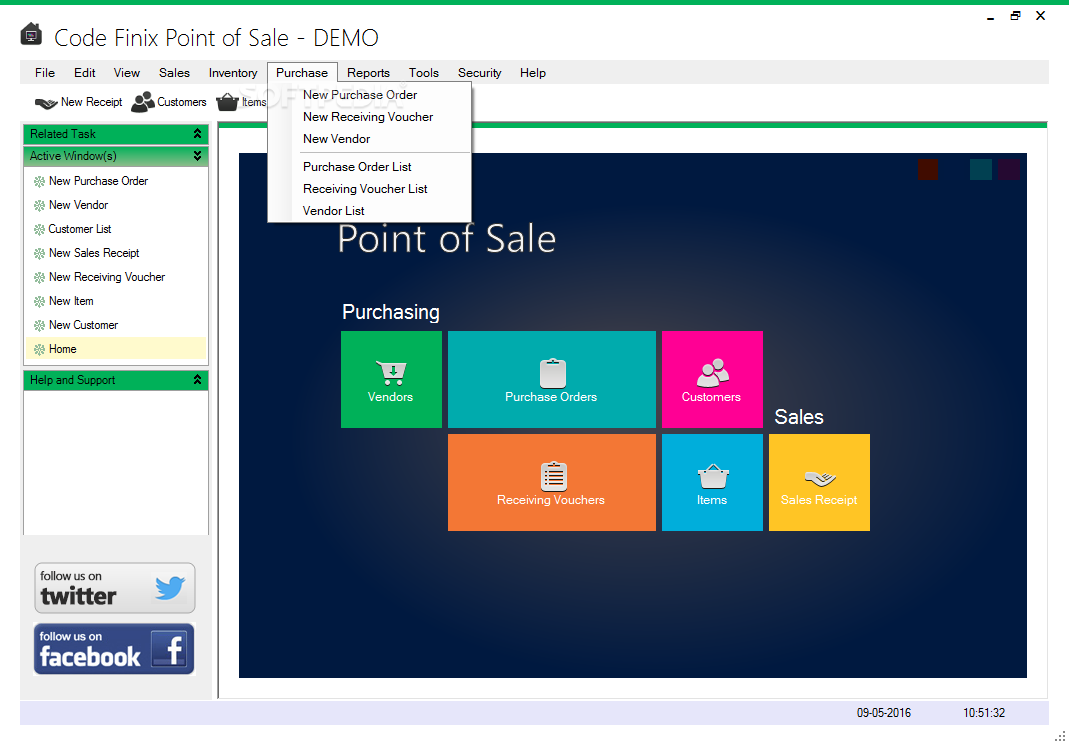Open the View menu

[x=127, y=73]
